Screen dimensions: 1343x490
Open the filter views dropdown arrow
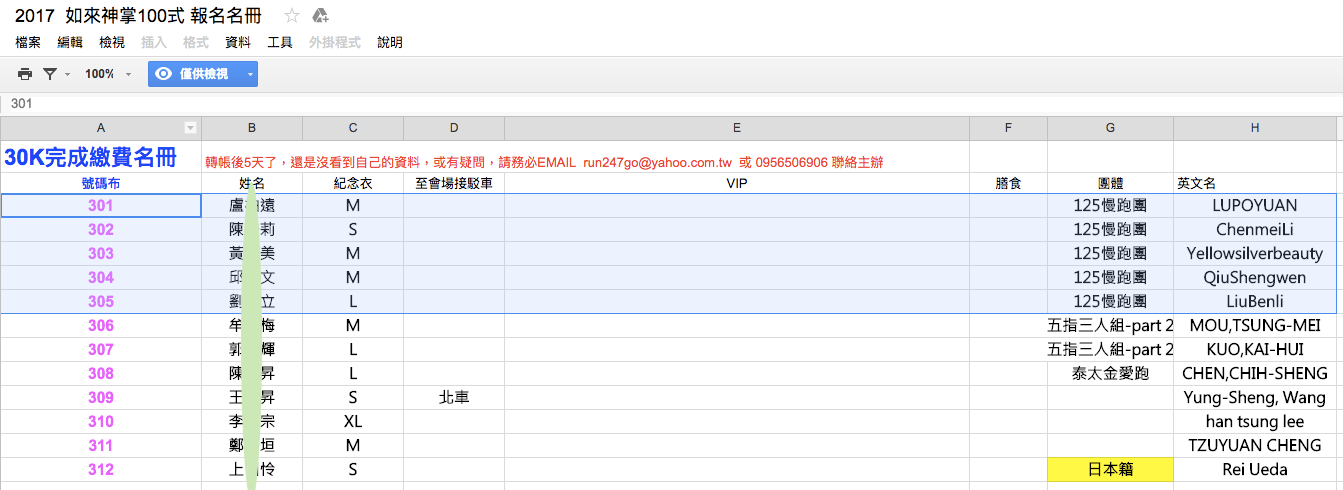pos(67,74)
